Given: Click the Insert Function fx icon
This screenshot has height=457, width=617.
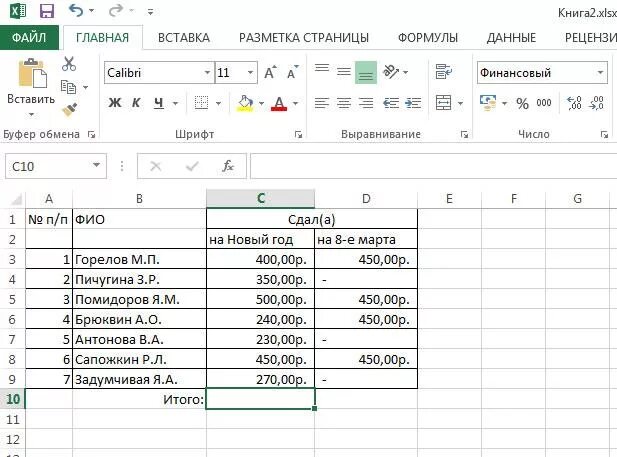Looking at the screenshot, I should [x=228, y=166].
